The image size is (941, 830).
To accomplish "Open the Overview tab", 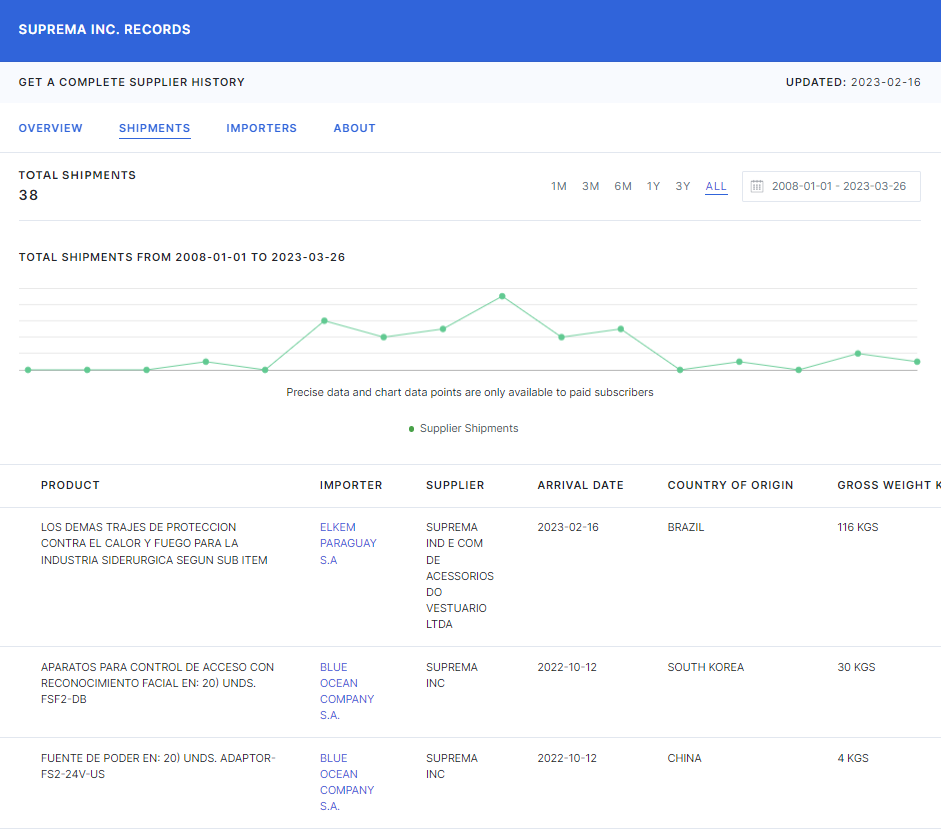I will [51, 128].
